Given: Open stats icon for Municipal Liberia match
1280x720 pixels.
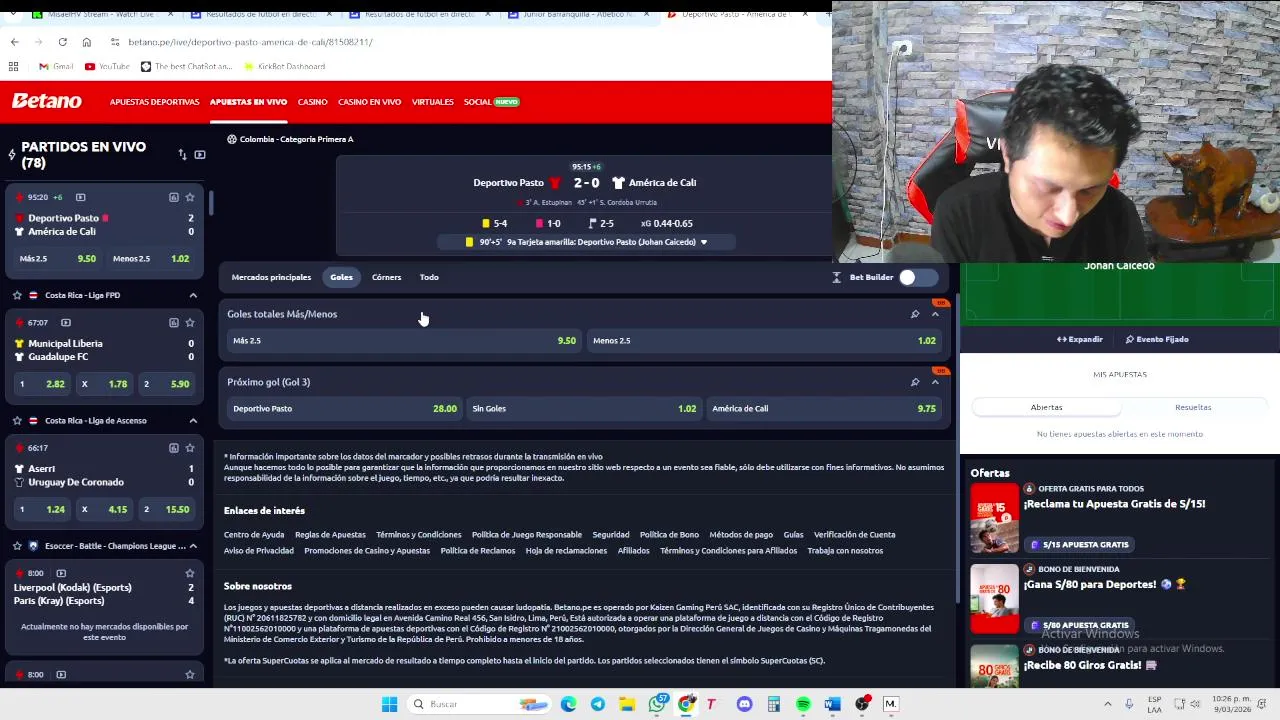Looking at the screenshot, I should 174,322.
